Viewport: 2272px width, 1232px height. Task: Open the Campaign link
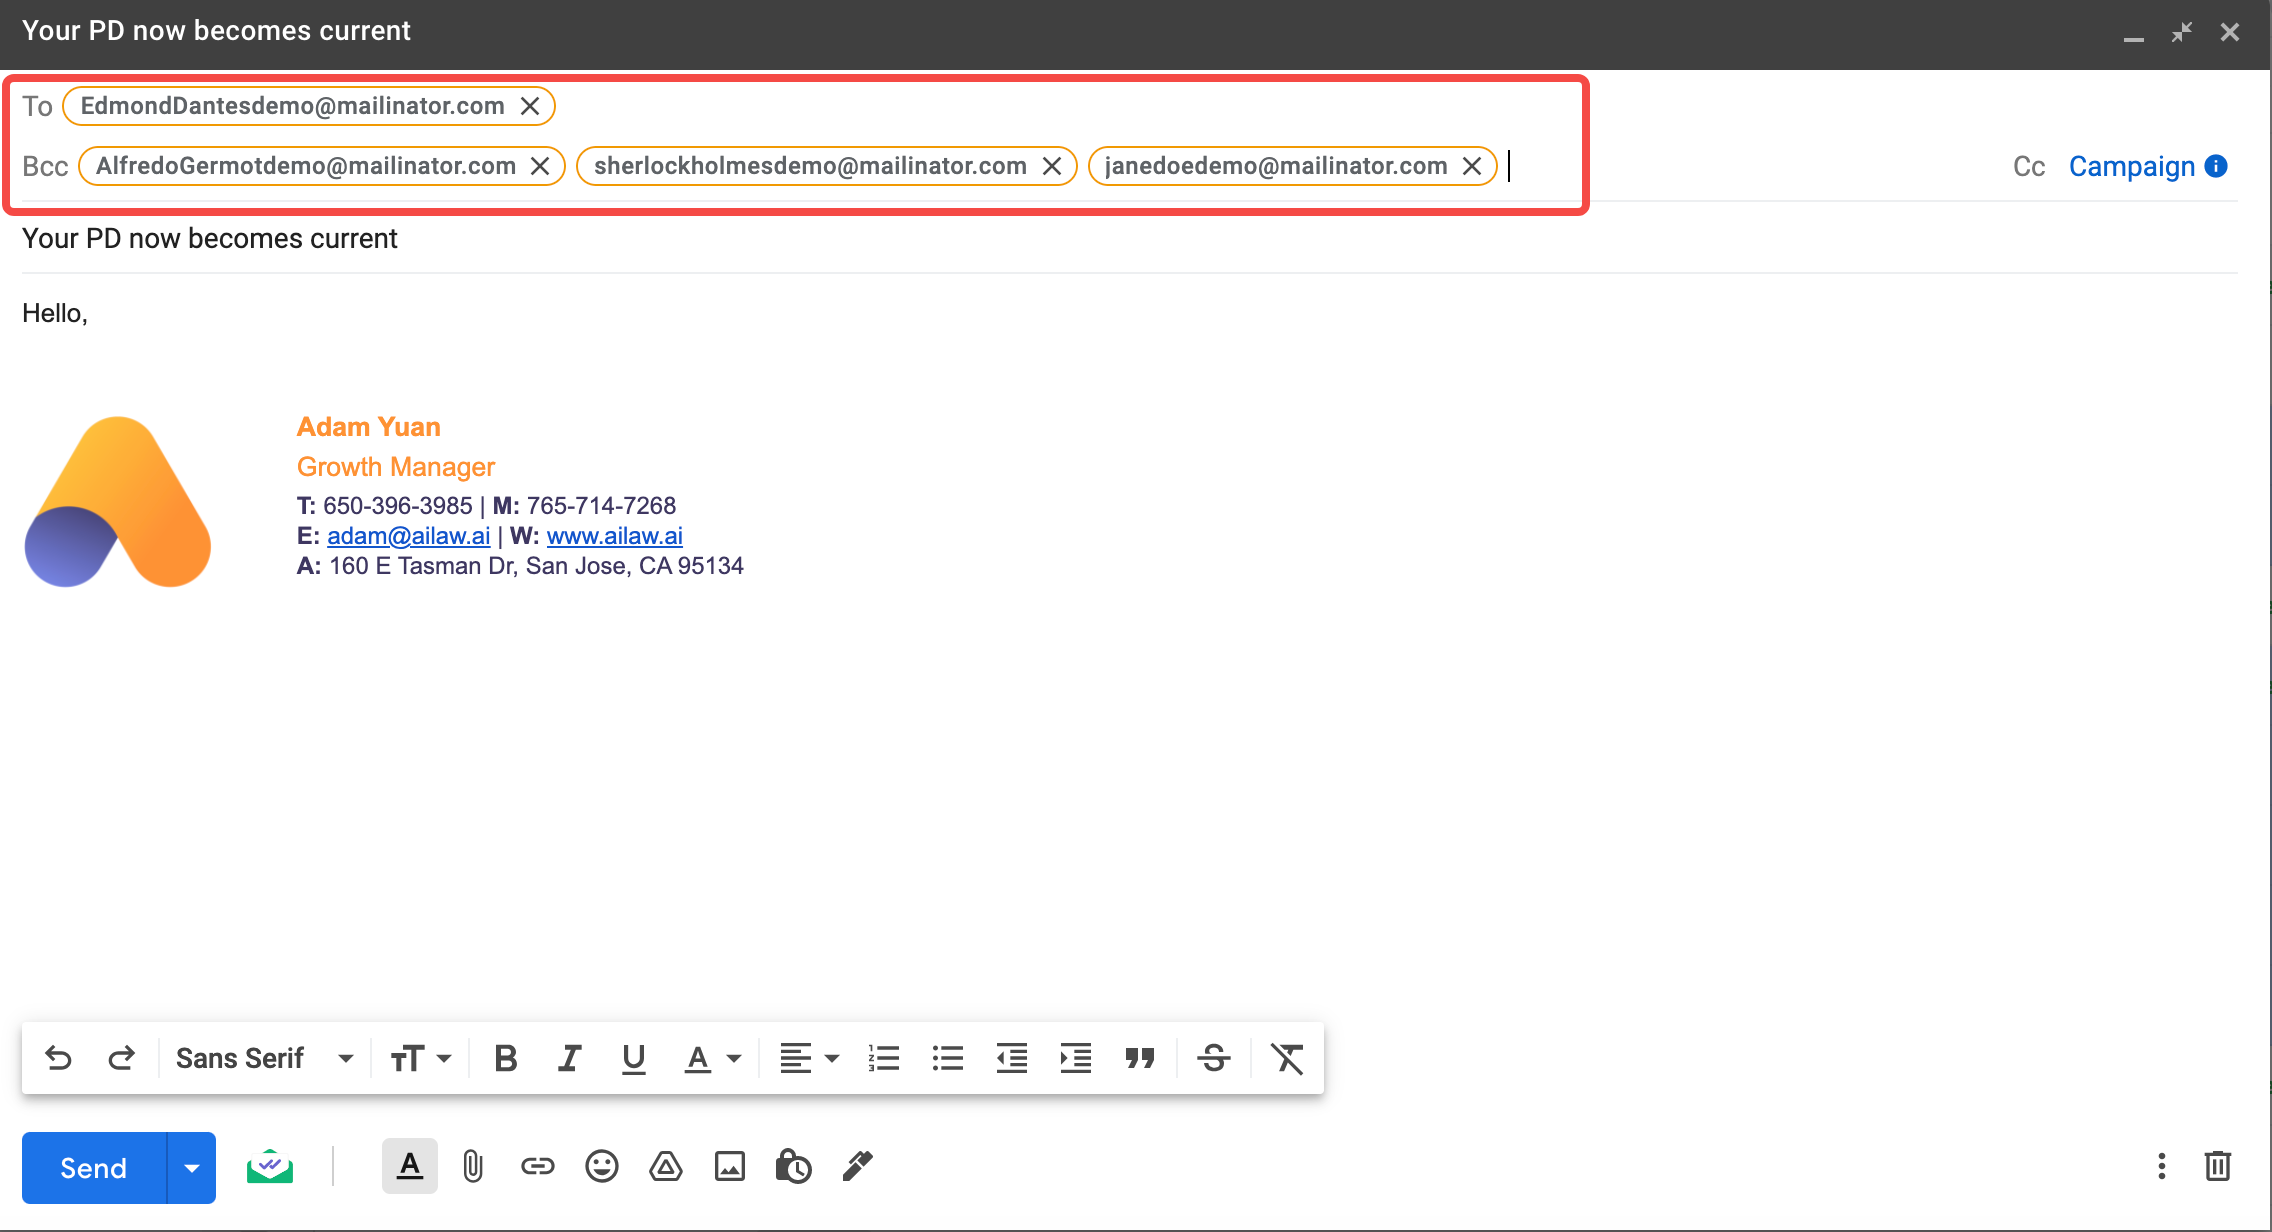[2131, 167]
